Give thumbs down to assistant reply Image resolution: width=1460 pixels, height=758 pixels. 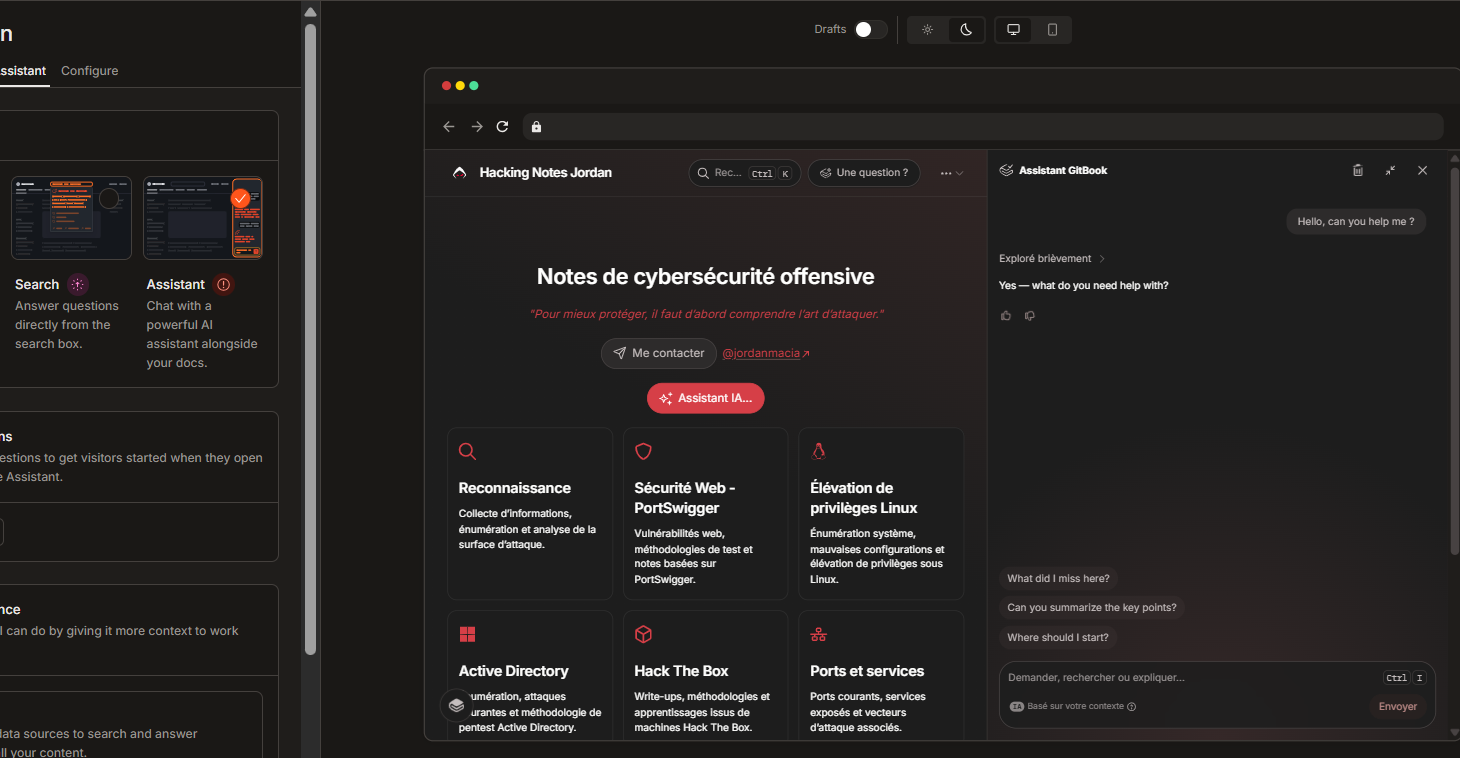1030,316
